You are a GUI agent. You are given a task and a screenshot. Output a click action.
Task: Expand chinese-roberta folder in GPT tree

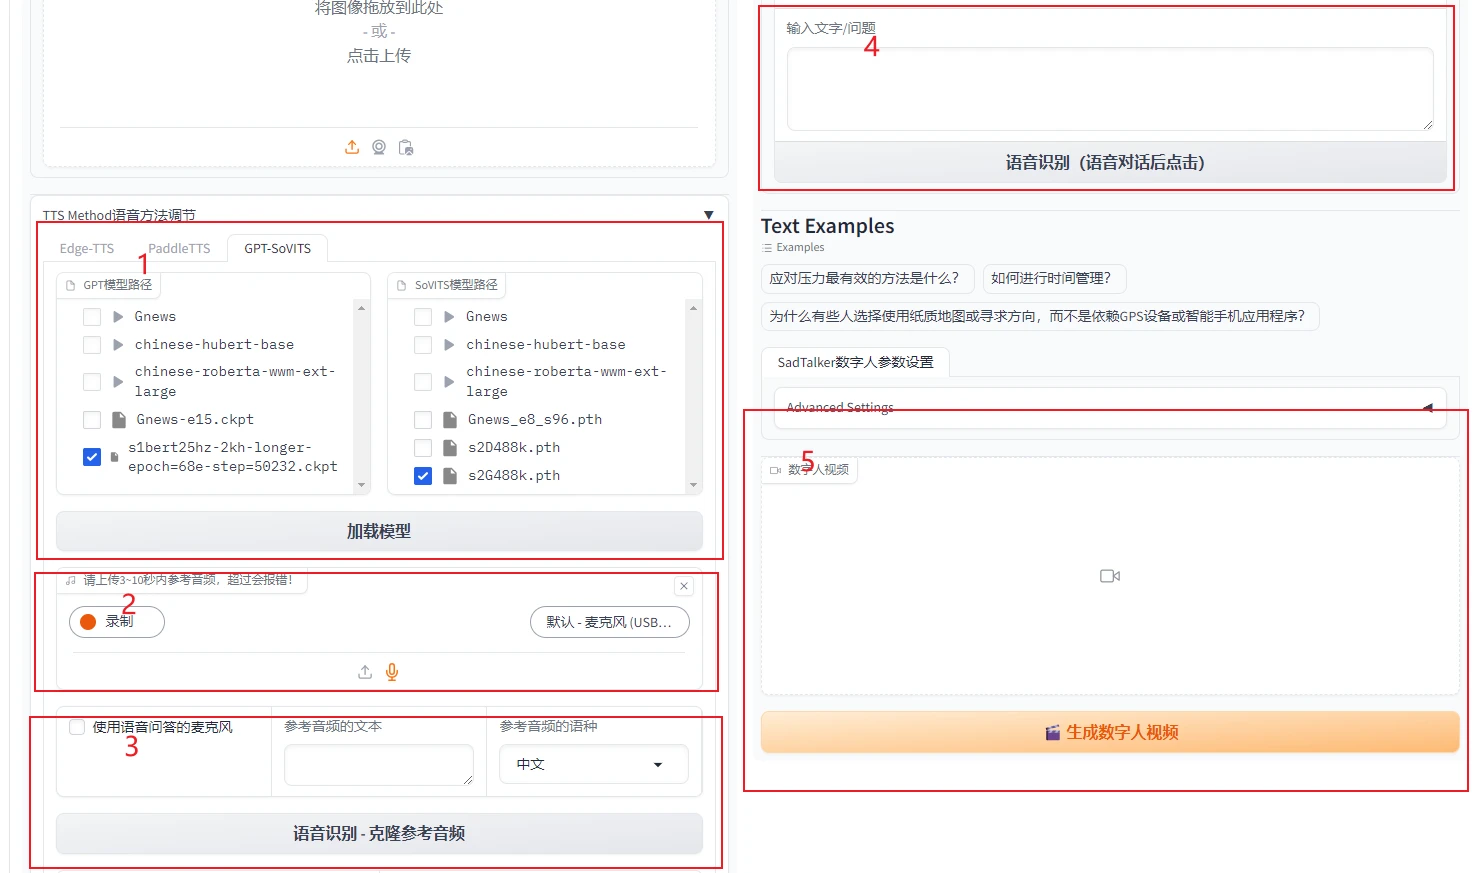118,382
